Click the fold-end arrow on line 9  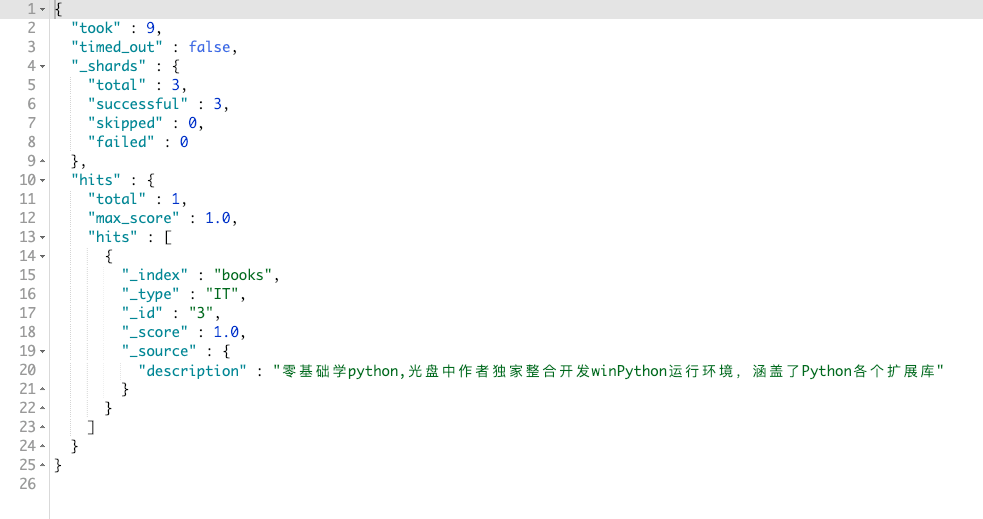[x=43, y=161]
